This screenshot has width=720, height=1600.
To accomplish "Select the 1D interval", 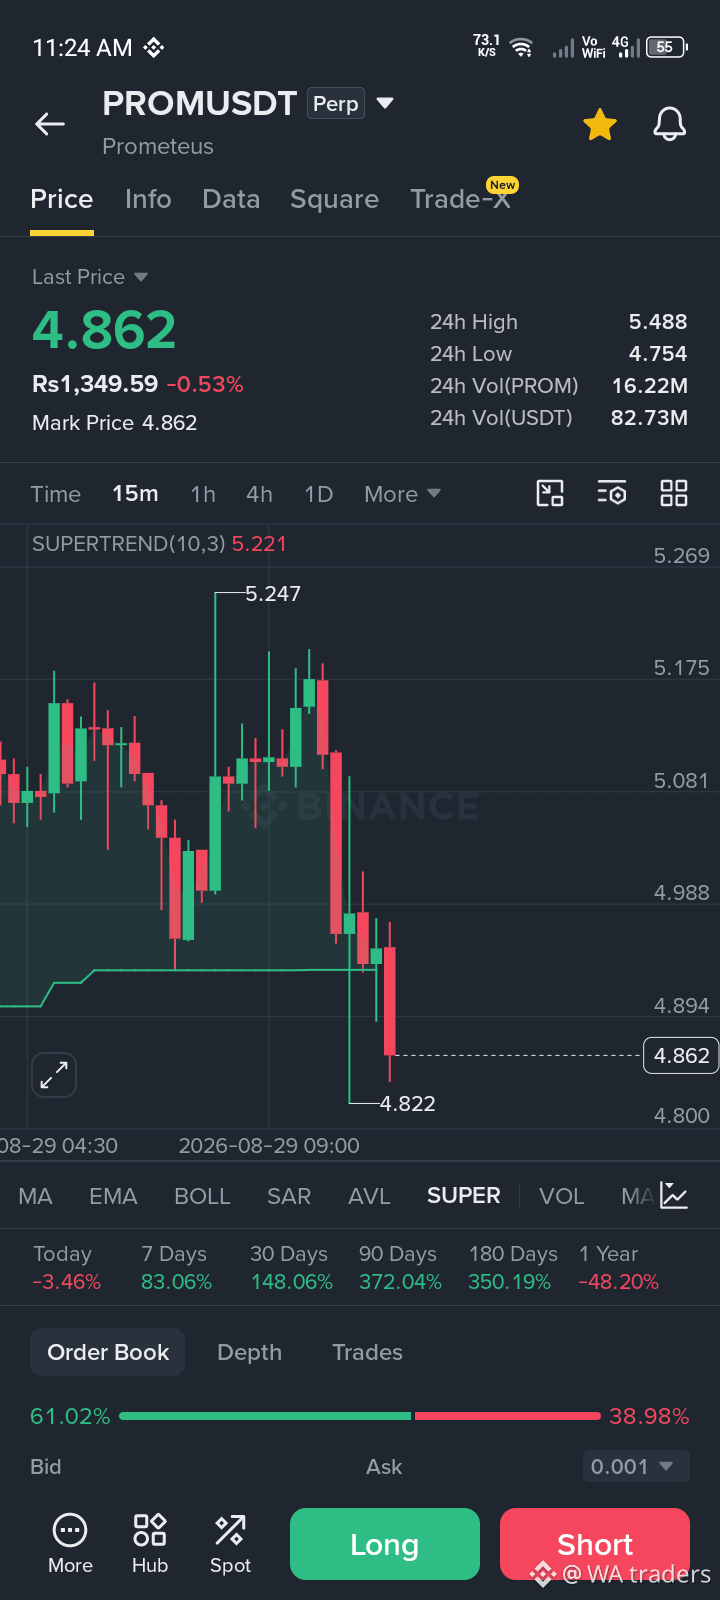I will (x=318, y=494).
